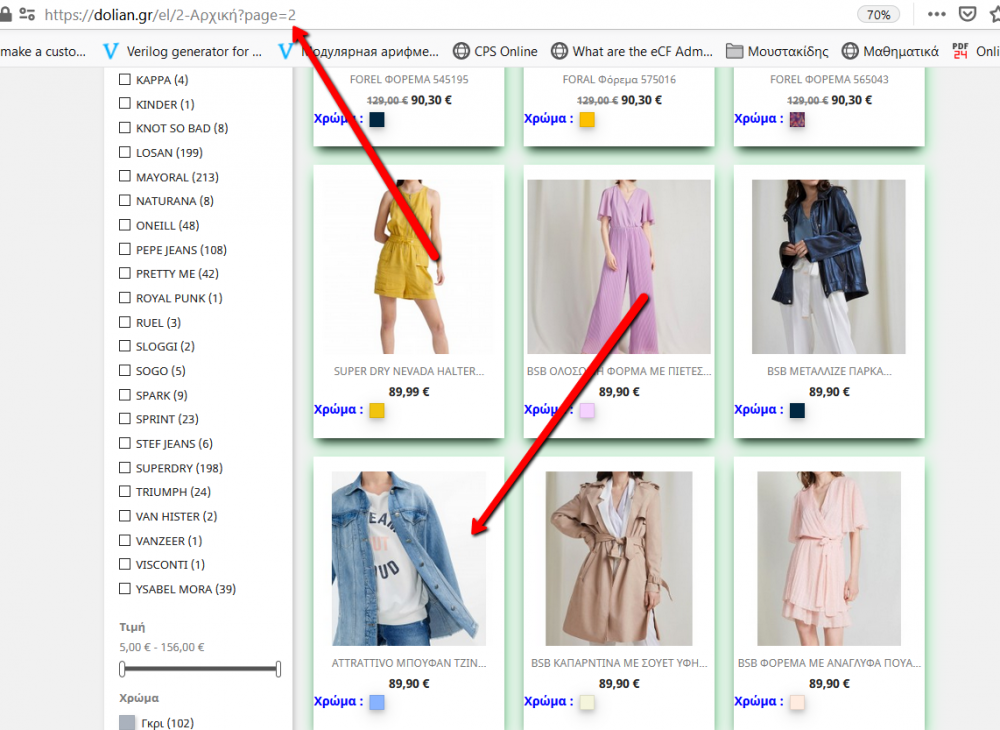Enable the ONEILL (48) brand filter
Image resolution: width=1000 pixels, height=730 pixels.
point(125,225)
